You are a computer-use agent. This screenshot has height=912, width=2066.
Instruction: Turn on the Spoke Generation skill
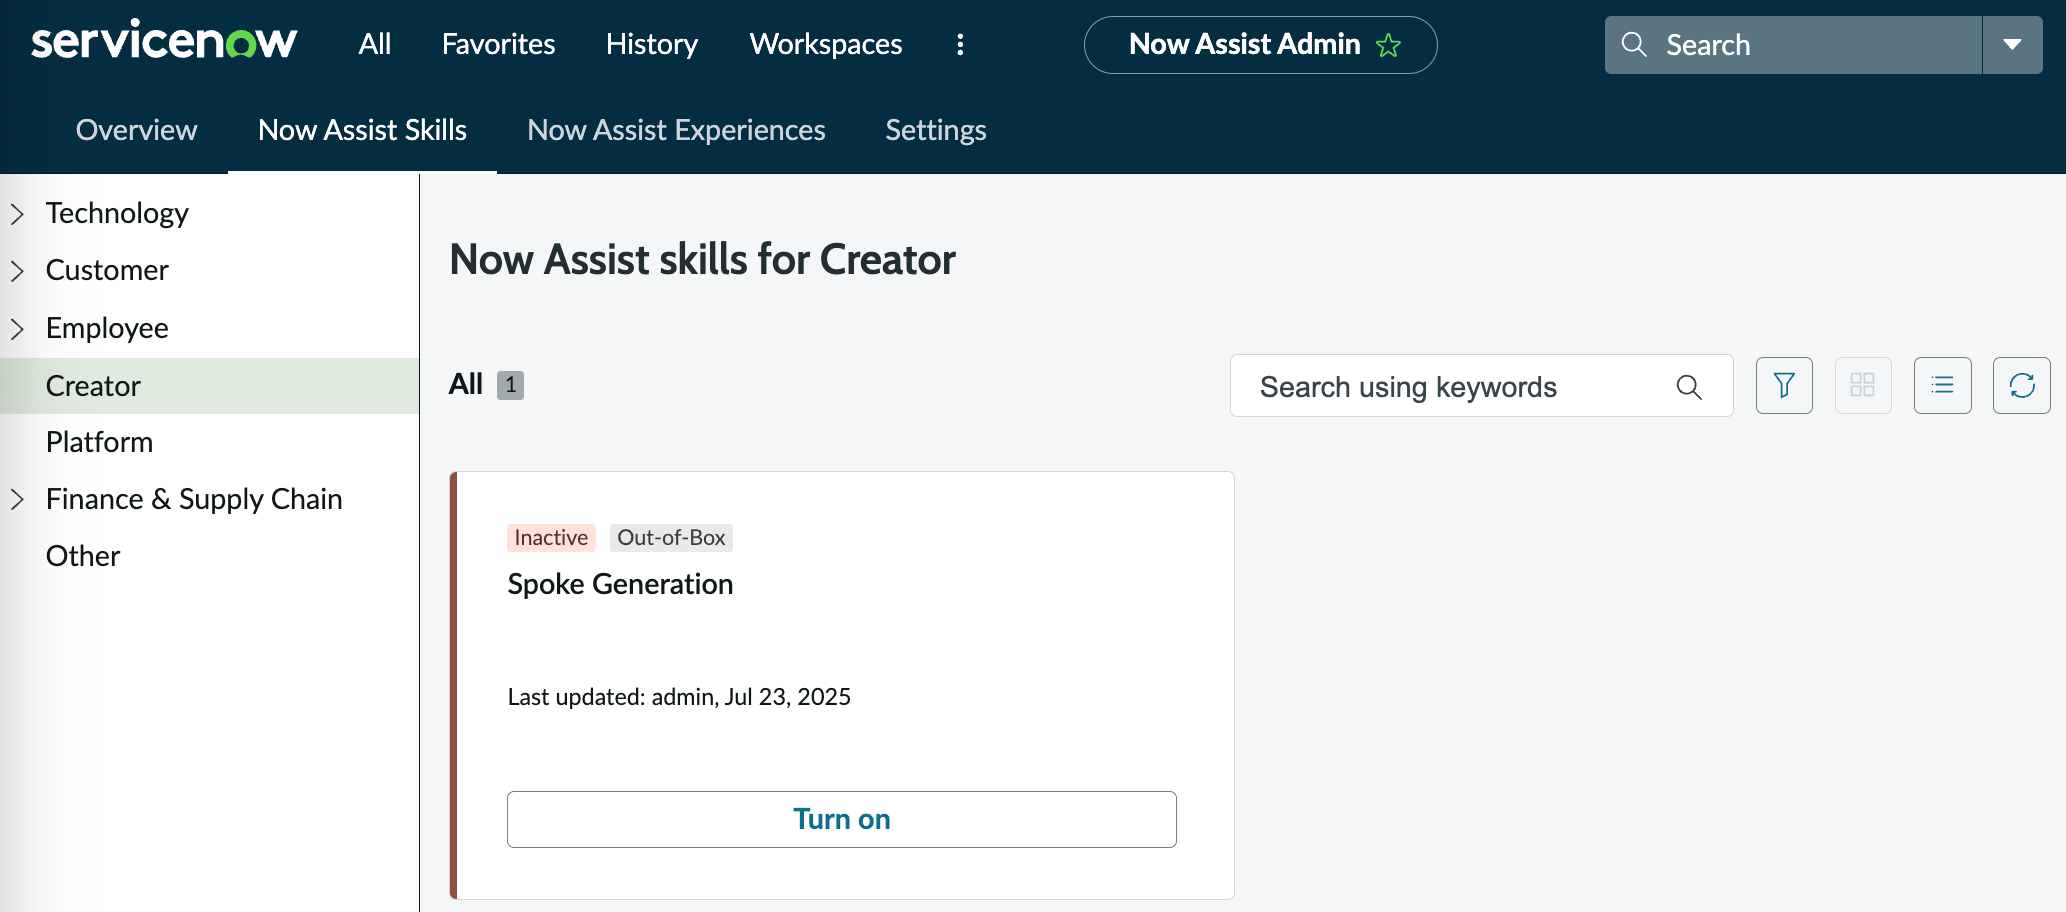(x=842, y=819)
